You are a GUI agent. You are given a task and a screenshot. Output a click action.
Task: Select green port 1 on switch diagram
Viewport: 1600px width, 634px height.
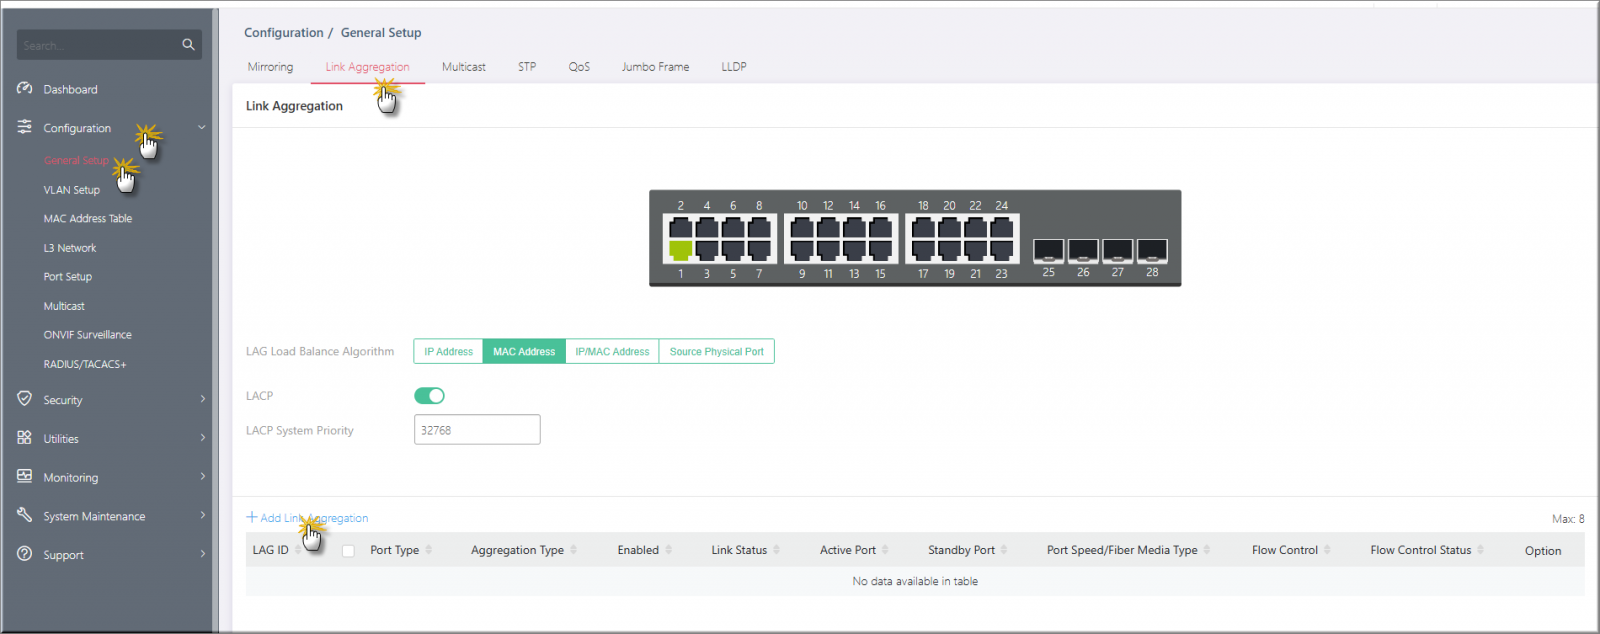click(x=680, y=250)
